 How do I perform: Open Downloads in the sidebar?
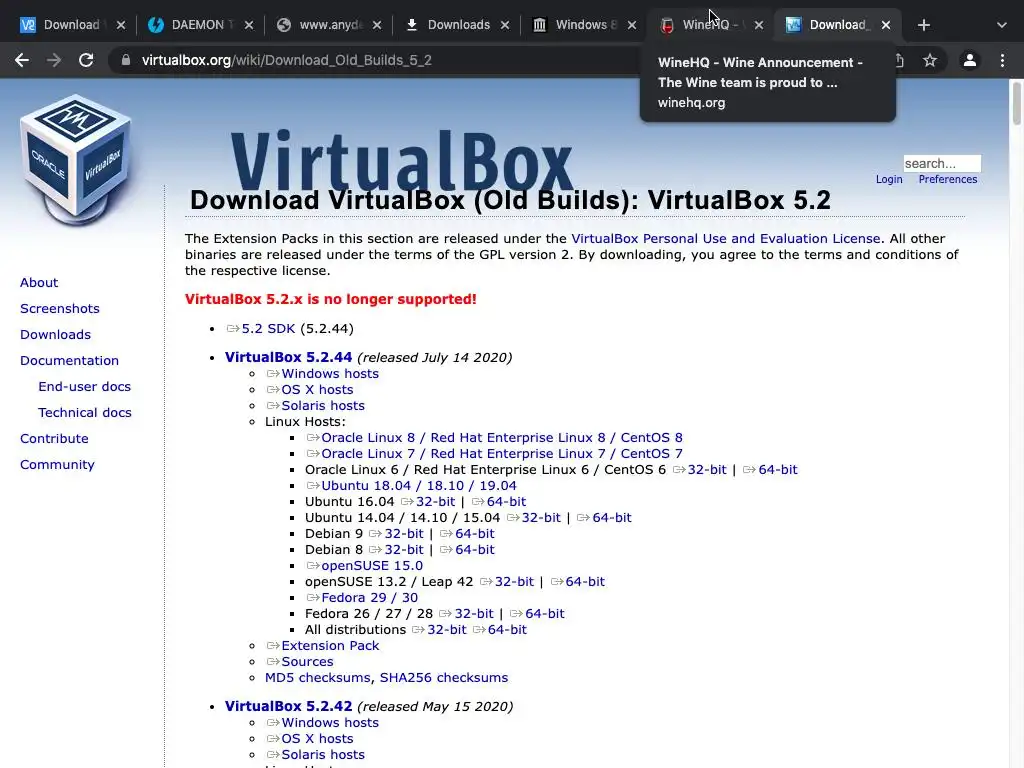point(55,335)
